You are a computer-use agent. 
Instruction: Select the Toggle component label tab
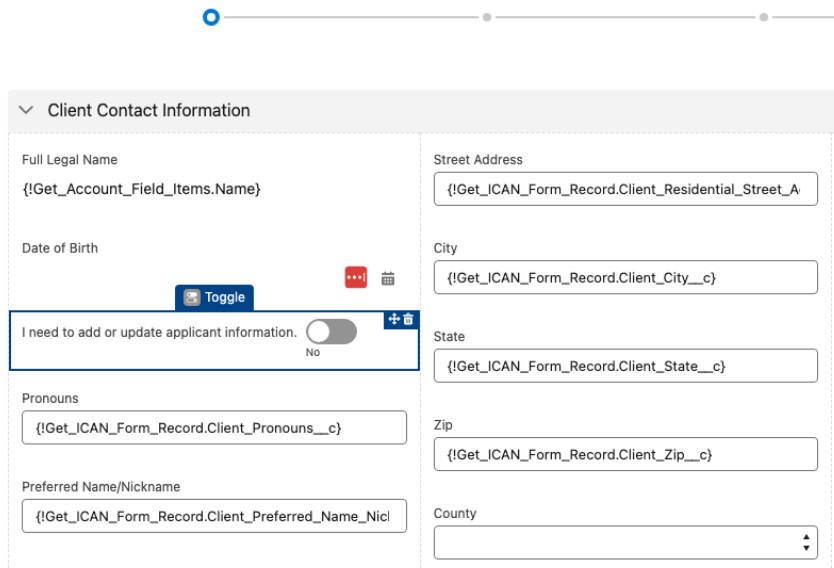coord(214,297)
